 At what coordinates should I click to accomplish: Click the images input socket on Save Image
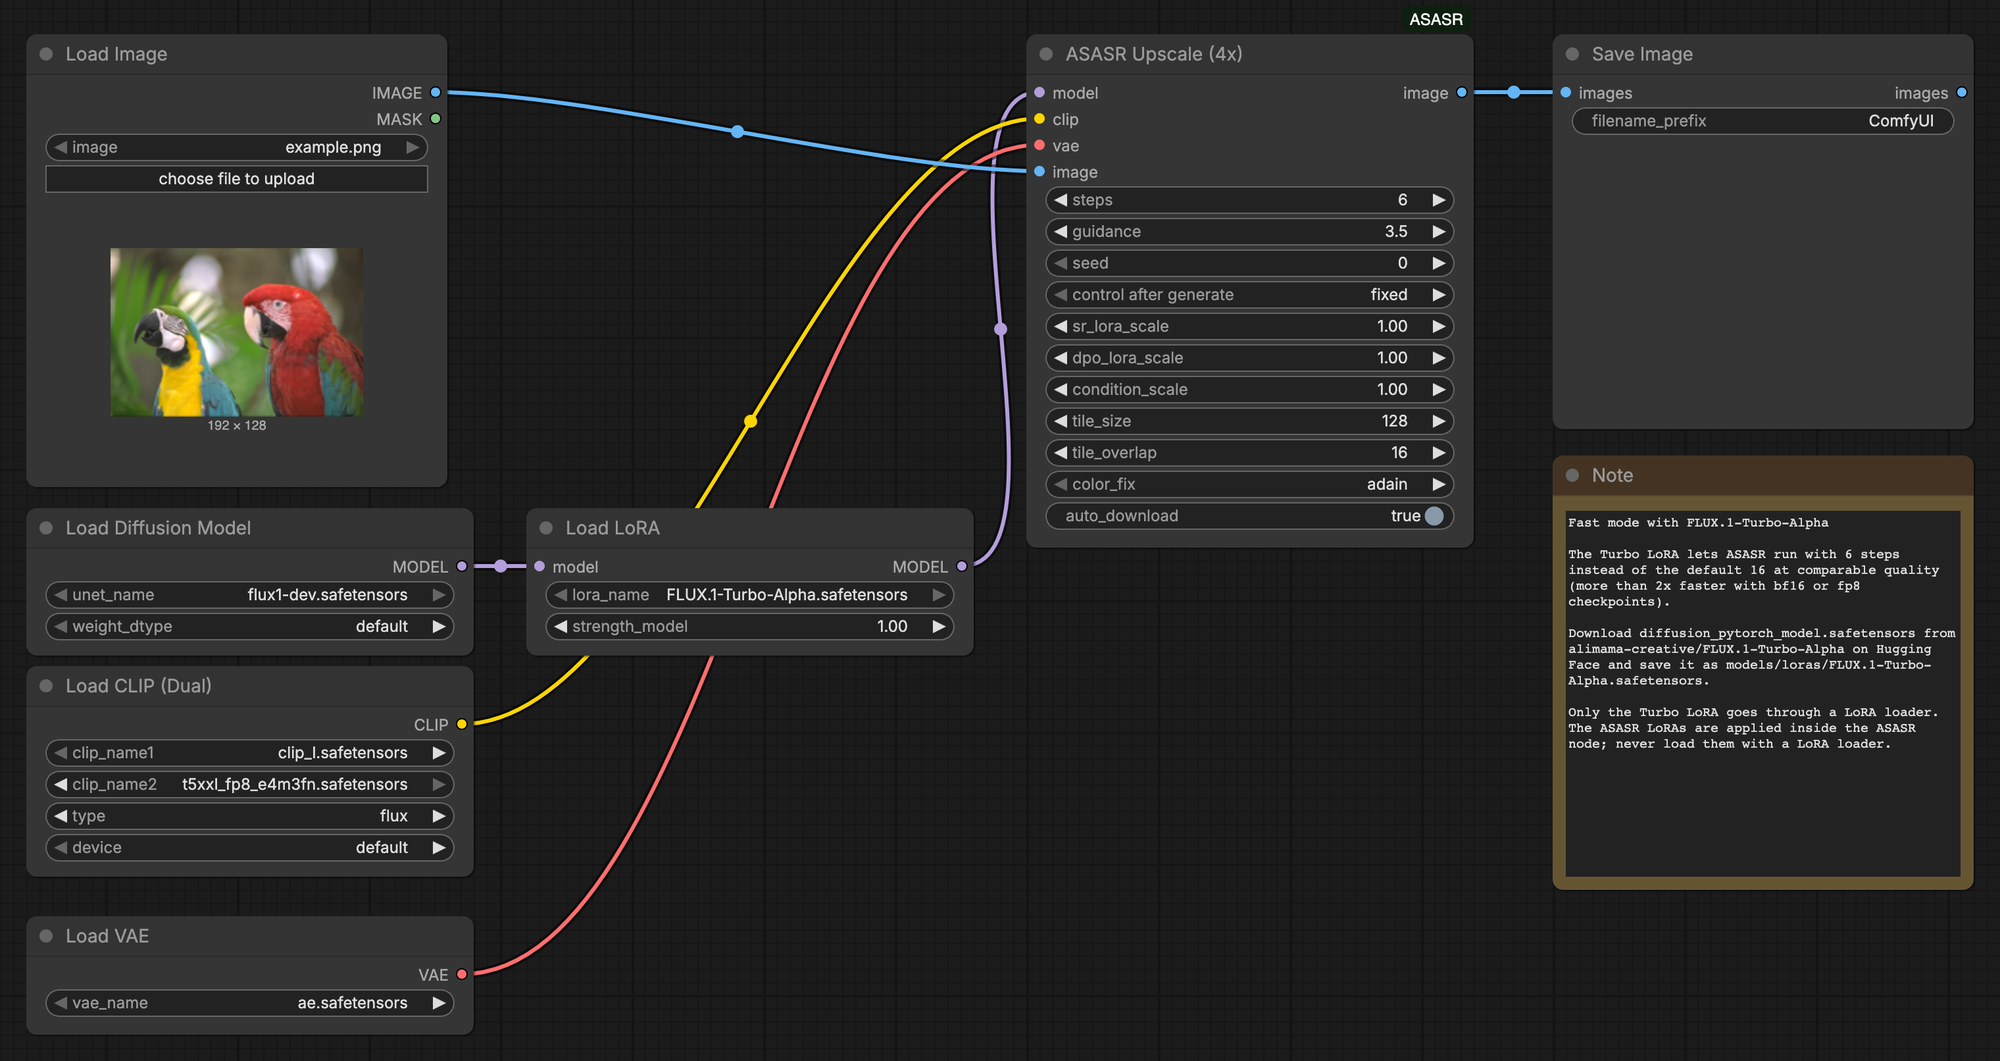(x=1566, y=93)
